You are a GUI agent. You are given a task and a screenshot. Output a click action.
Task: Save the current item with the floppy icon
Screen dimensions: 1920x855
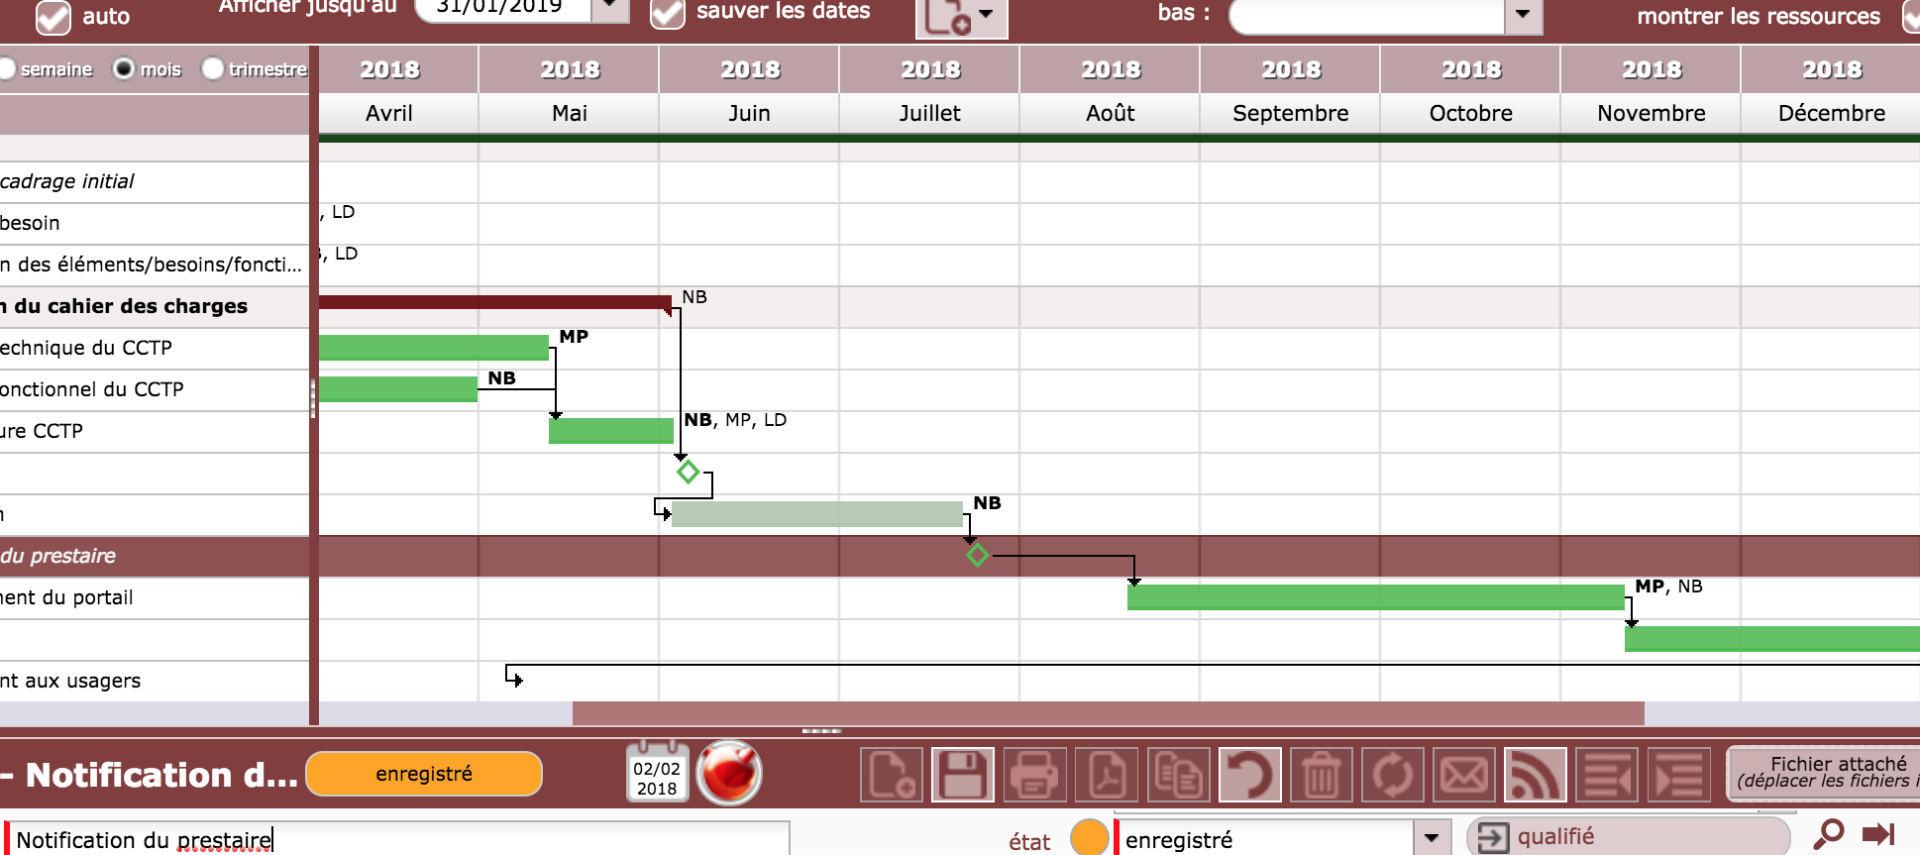963,775
